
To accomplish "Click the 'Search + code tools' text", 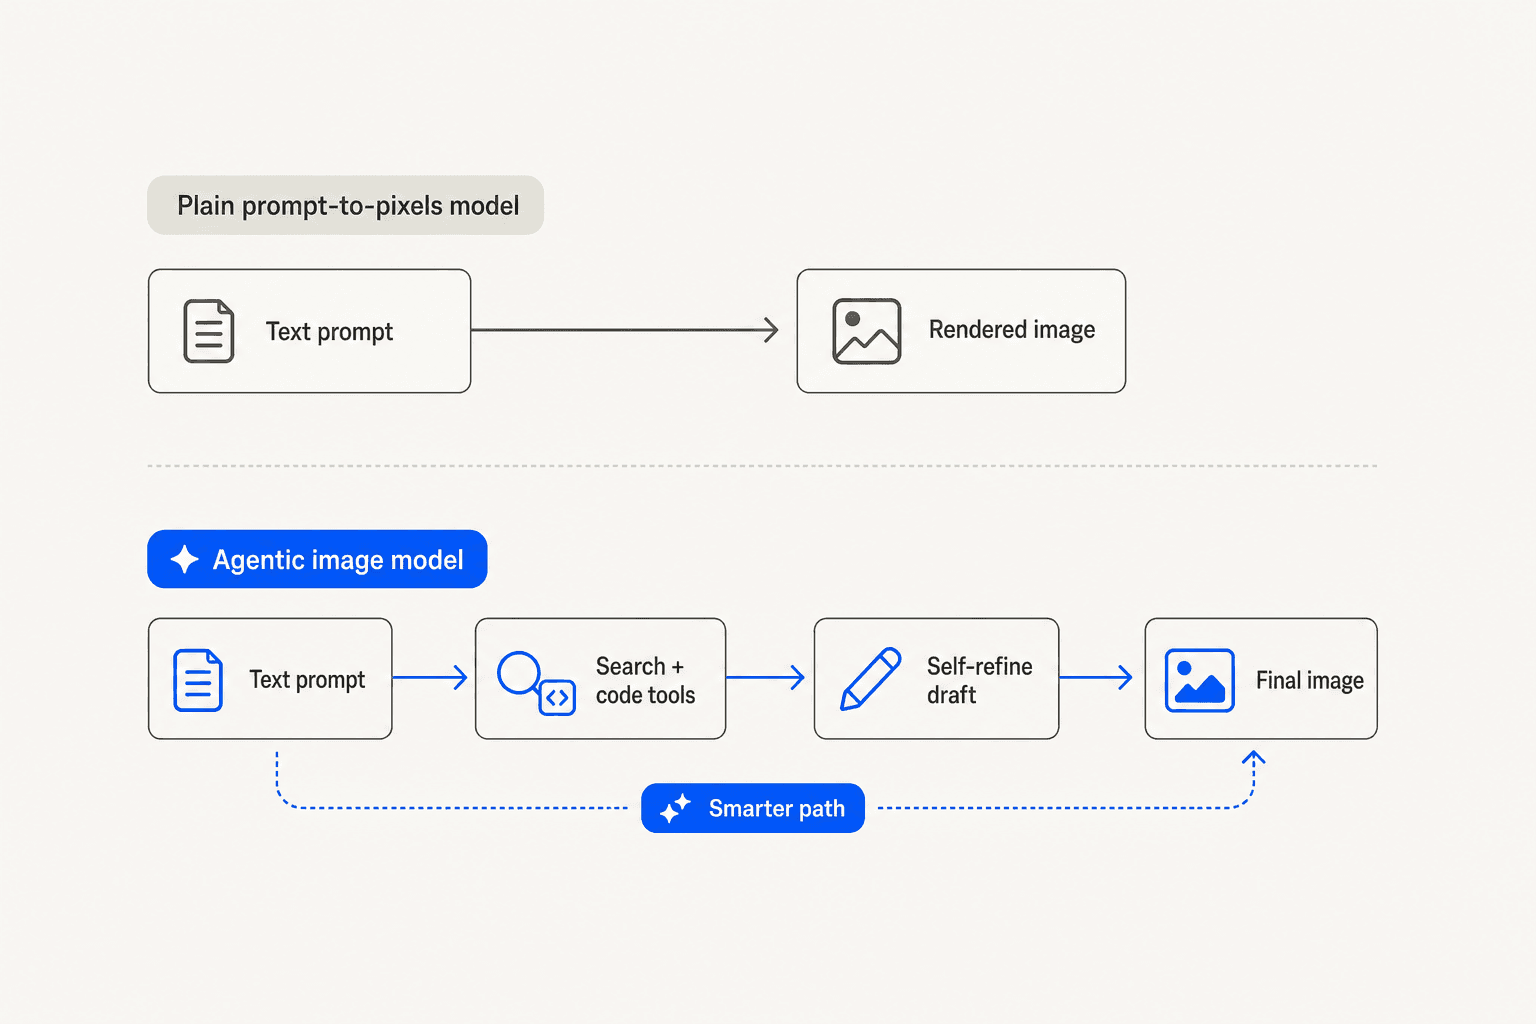I will pos(645,680).
